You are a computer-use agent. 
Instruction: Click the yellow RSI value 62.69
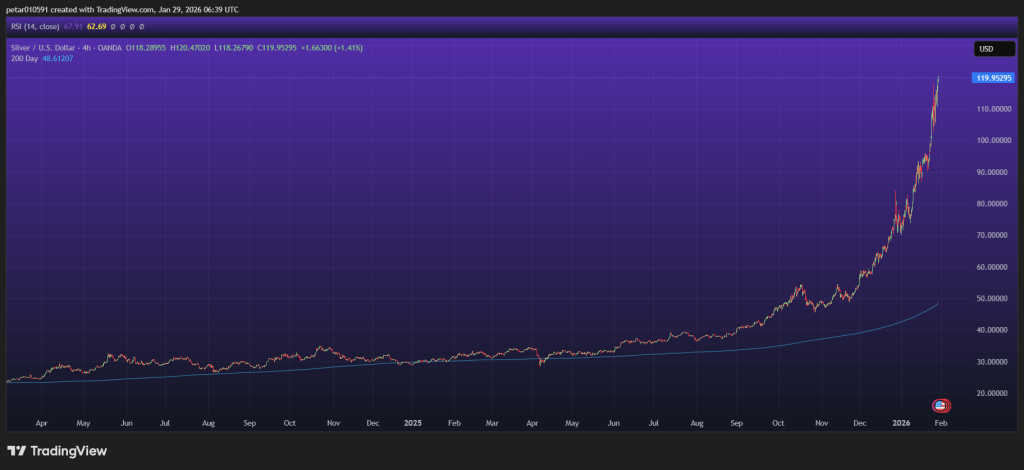[x=98, y=25]
